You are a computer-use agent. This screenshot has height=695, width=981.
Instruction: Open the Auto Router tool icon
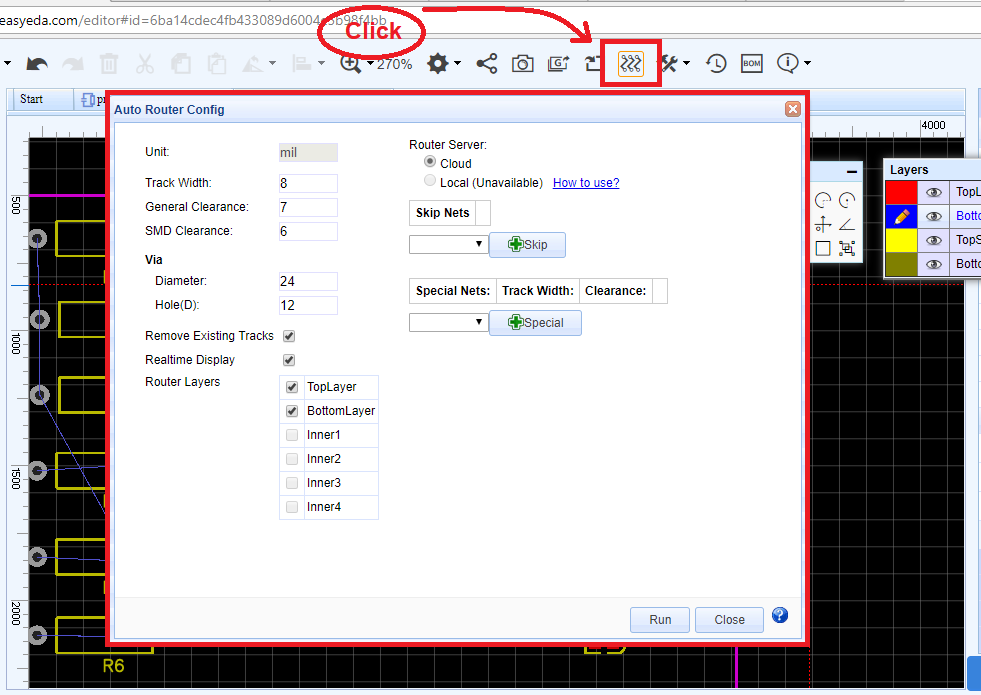[x=630, y=62]
